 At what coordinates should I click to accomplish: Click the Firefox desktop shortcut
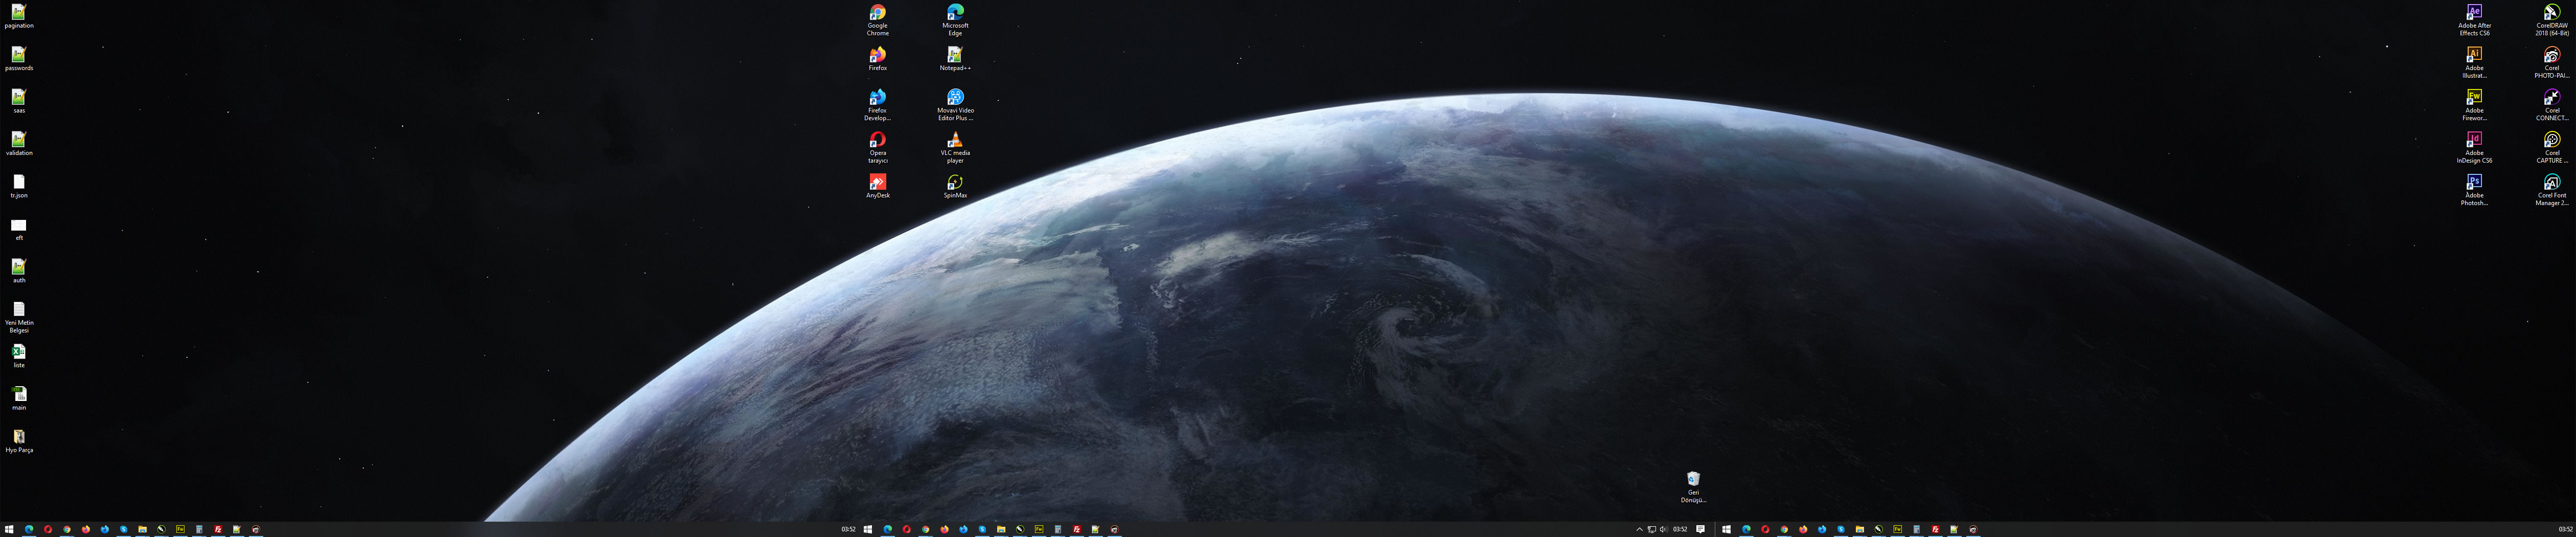point(877,59)
